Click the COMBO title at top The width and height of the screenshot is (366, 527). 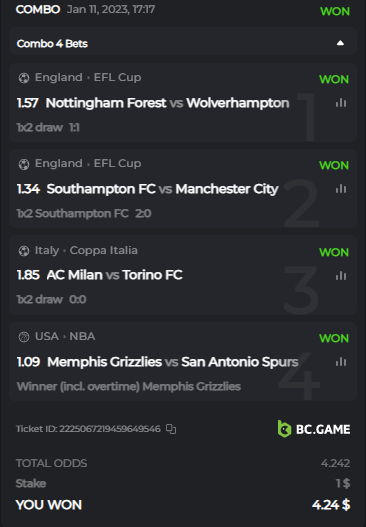(38, 9)
